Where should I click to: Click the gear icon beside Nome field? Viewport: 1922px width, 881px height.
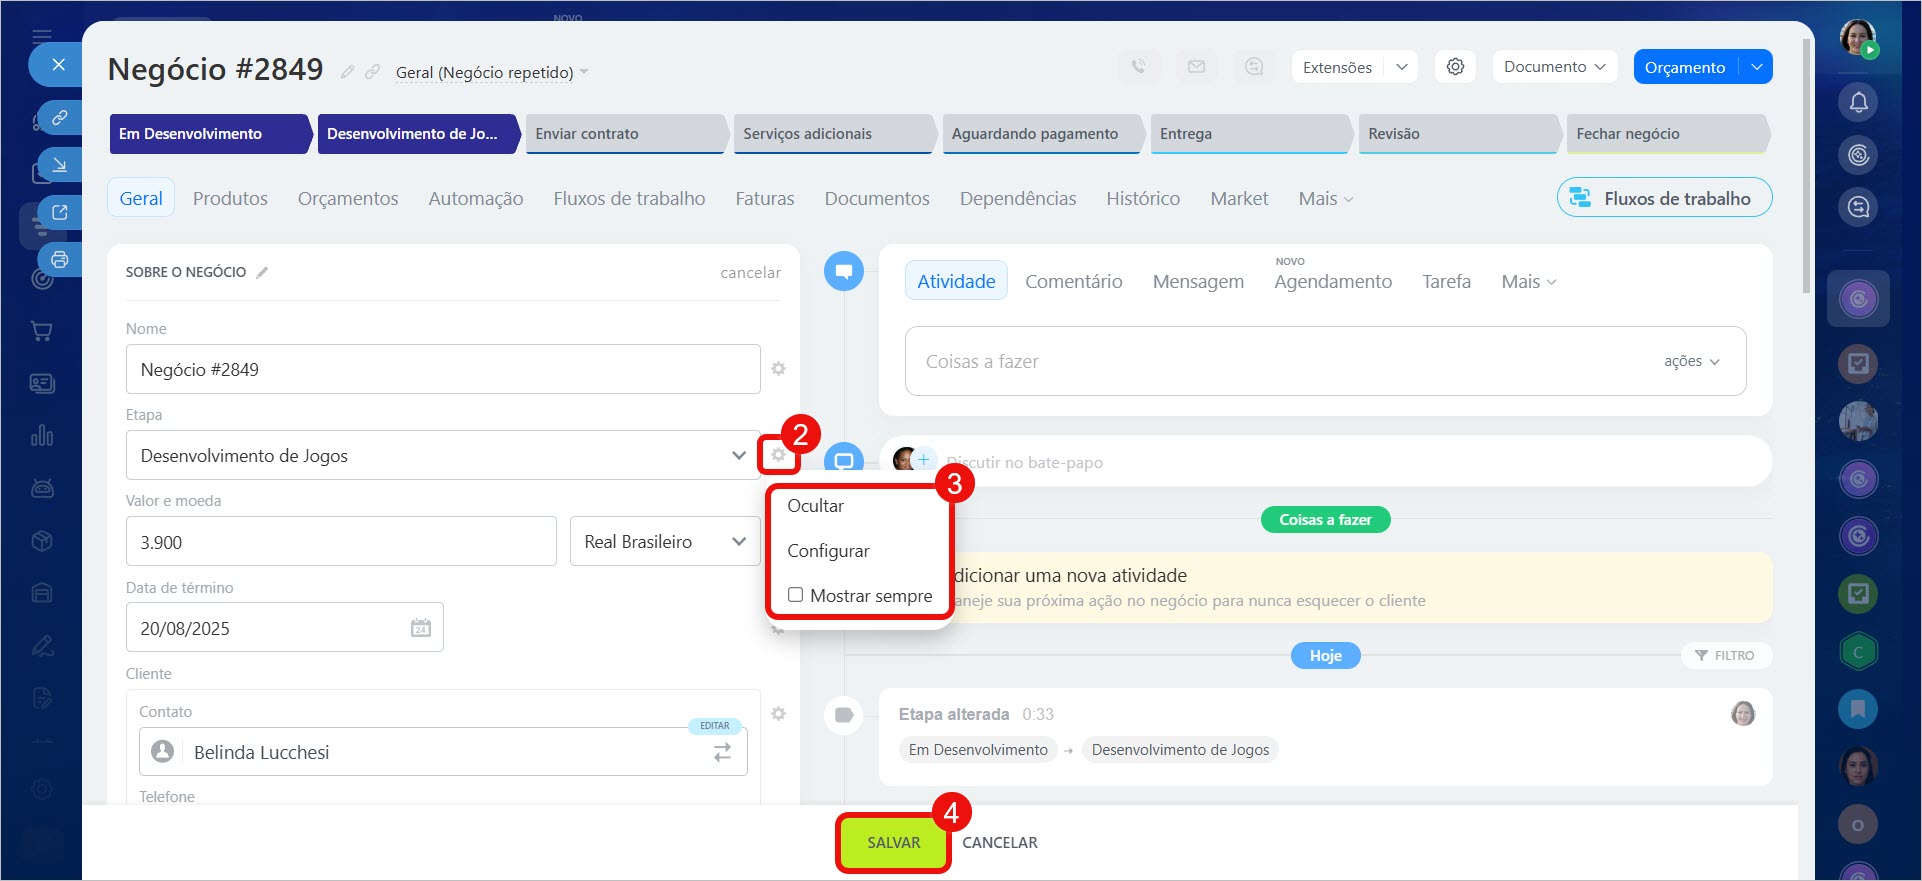(x=778, y=369)
